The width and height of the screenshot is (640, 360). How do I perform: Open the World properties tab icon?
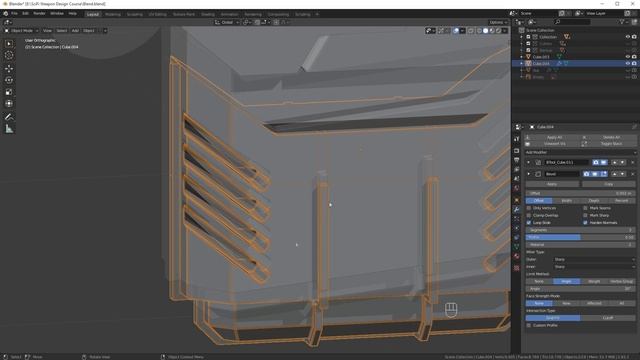(x=517, y=188)
